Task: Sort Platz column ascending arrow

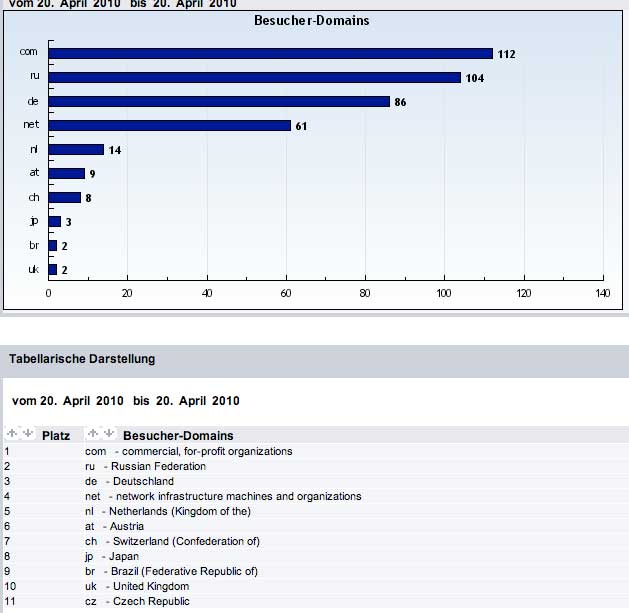Action: tap(12, 434)
